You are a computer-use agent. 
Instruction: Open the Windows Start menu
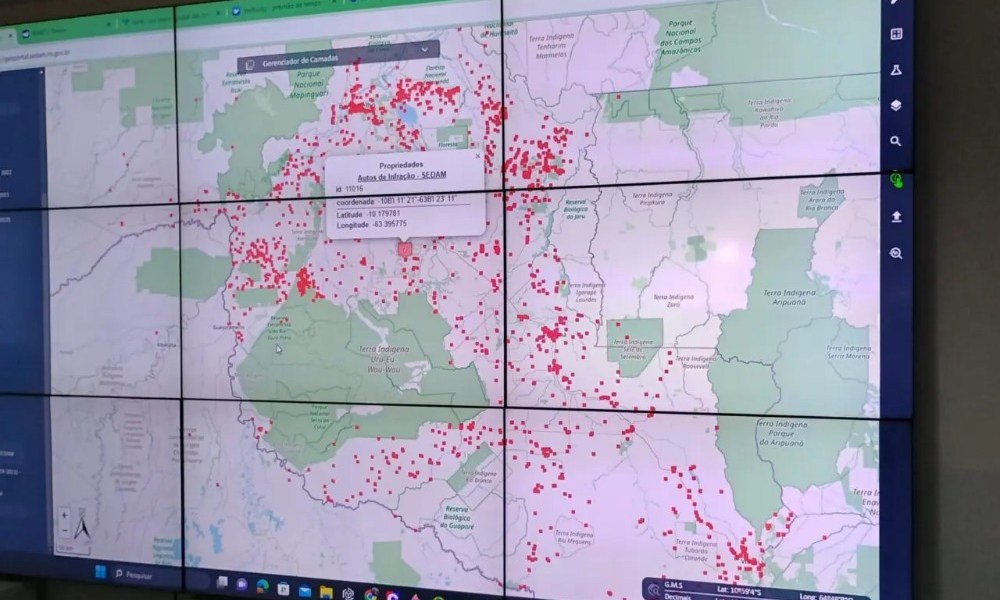100,571
